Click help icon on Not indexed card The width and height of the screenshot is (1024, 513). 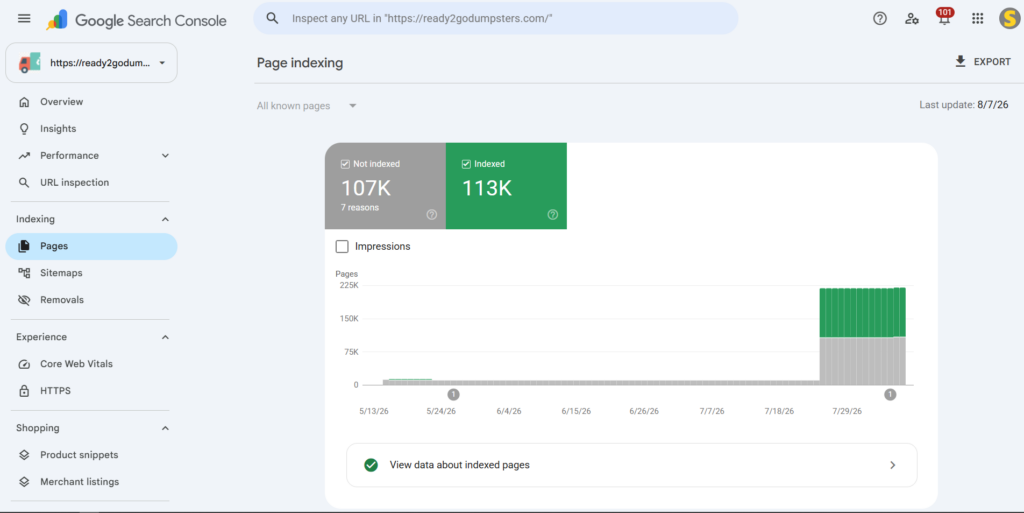tap(432, 215)
